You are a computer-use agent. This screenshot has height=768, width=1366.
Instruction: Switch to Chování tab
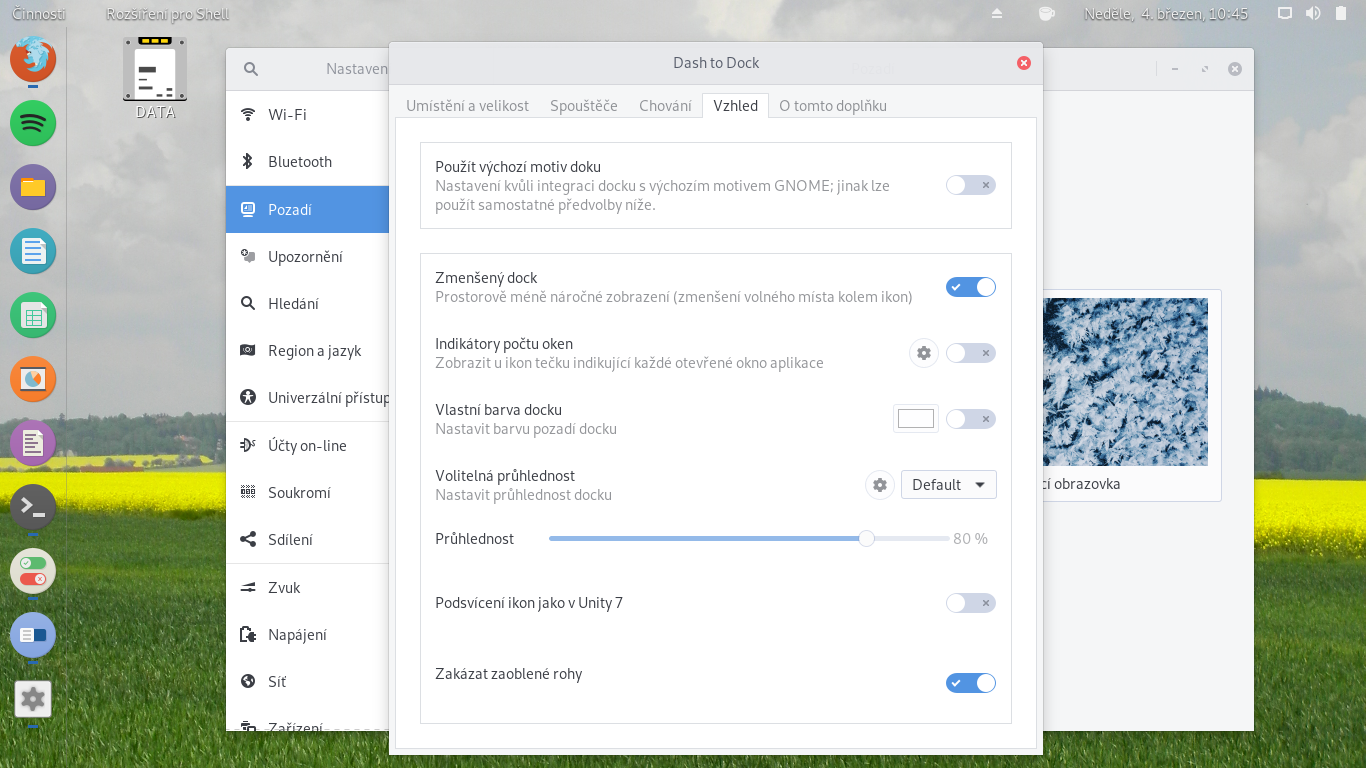(665, 106)
